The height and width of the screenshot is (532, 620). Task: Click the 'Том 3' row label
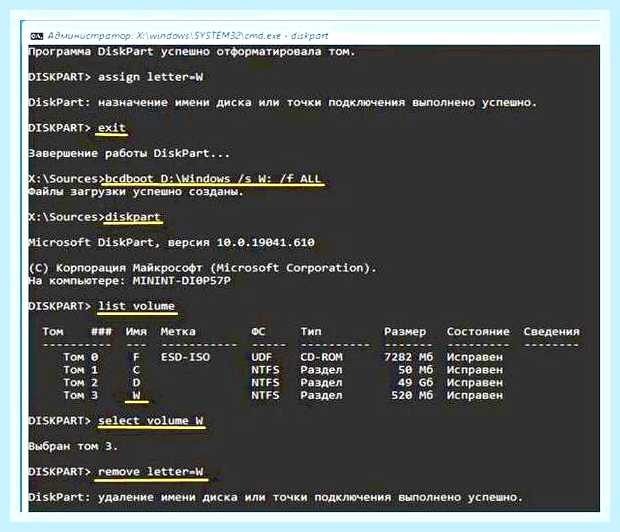click(x=81, y=395)
